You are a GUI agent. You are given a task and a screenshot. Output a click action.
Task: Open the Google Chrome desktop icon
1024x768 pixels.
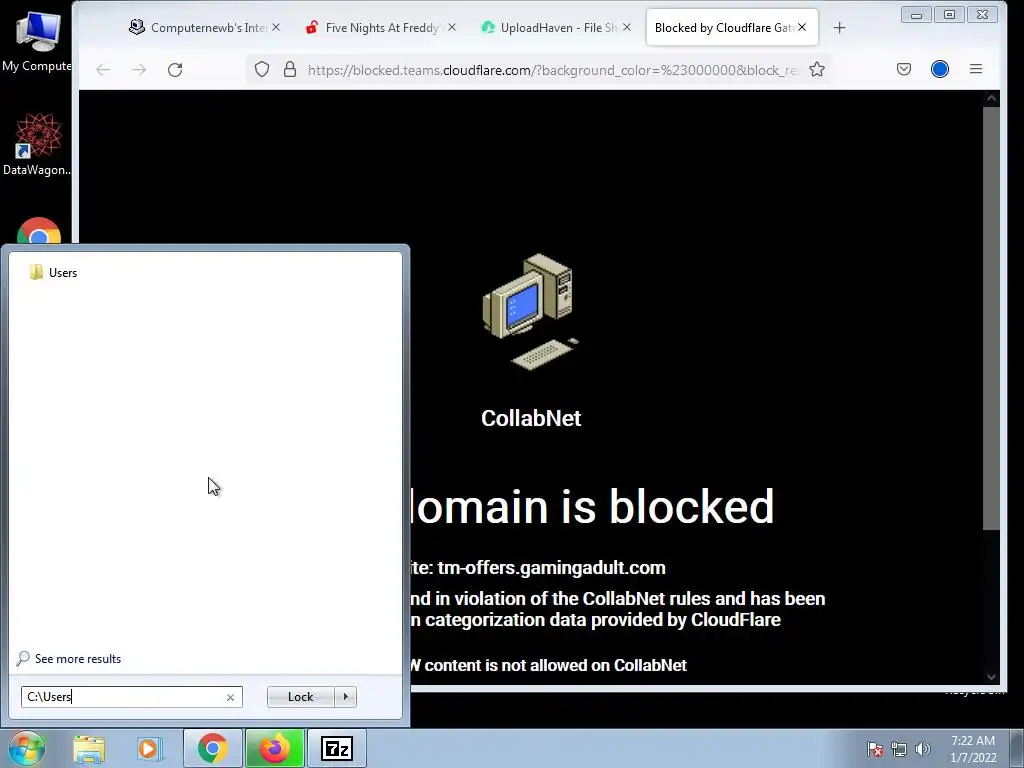39,231
